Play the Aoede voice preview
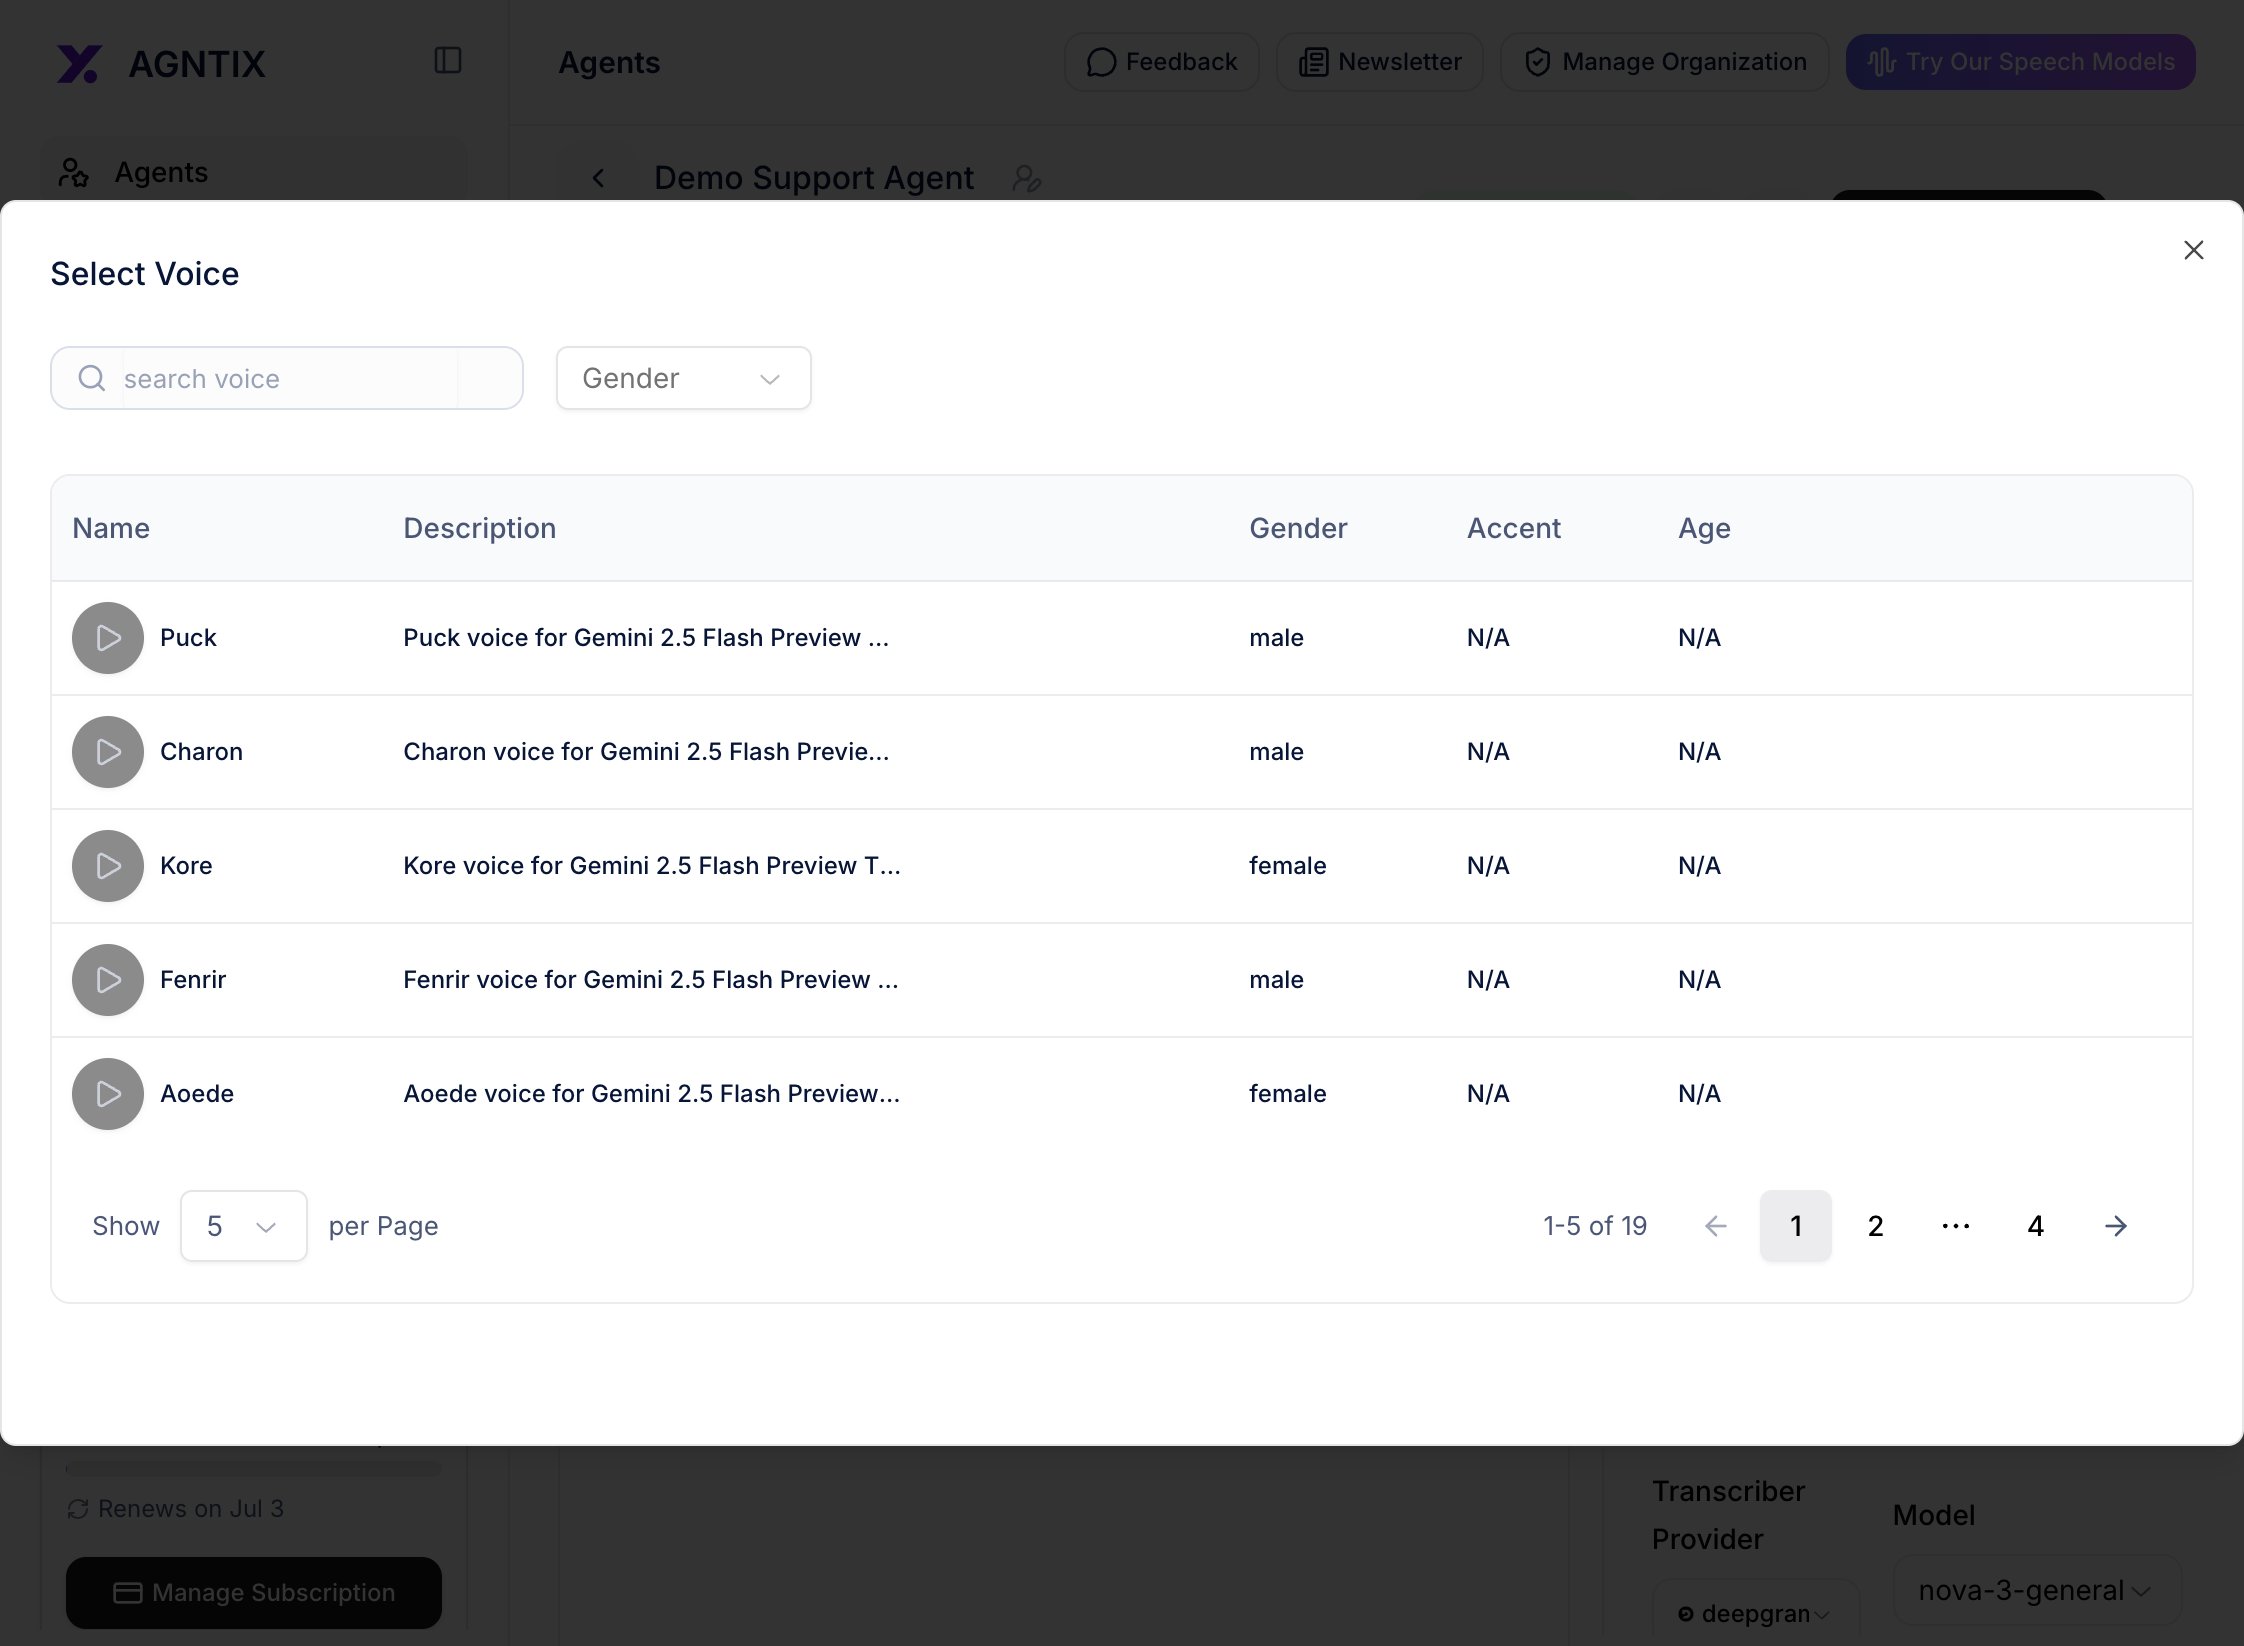This screenshot has width=2244, height=1646. click(108, 1094)
